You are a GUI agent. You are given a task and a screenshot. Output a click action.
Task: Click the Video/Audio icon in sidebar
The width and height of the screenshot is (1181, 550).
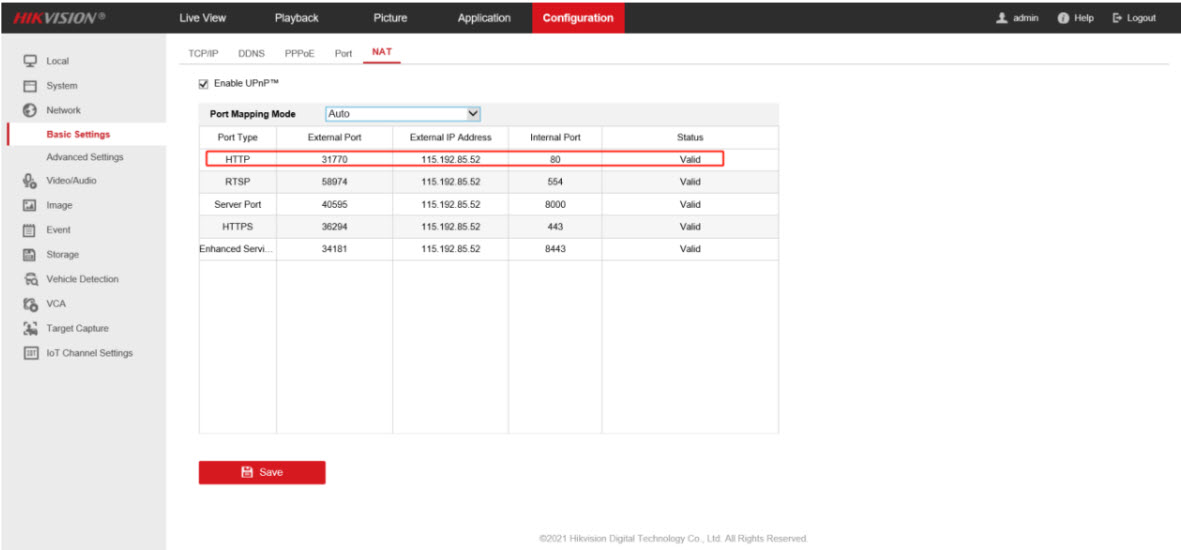tap(30, 181)
